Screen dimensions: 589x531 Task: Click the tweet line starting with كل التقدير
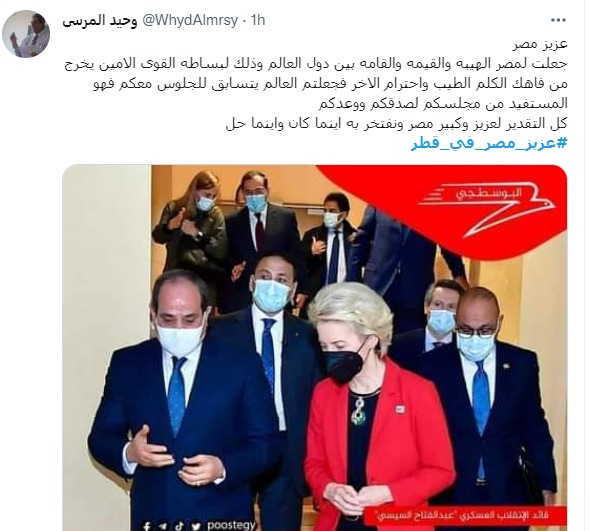coord(396,124)
